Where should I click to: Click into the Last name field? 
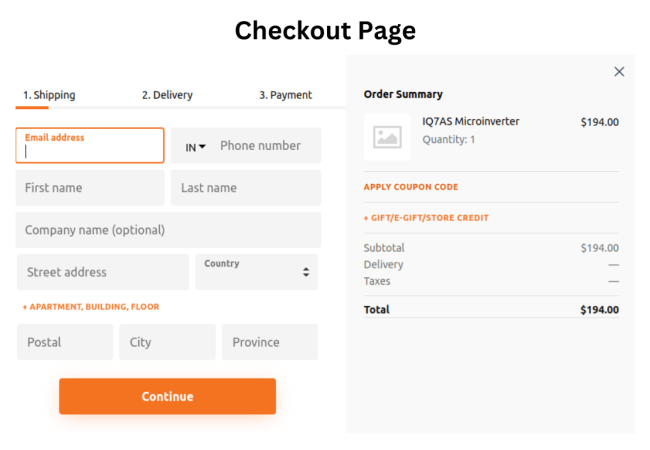pyautogui.click(x=246, y=188)
